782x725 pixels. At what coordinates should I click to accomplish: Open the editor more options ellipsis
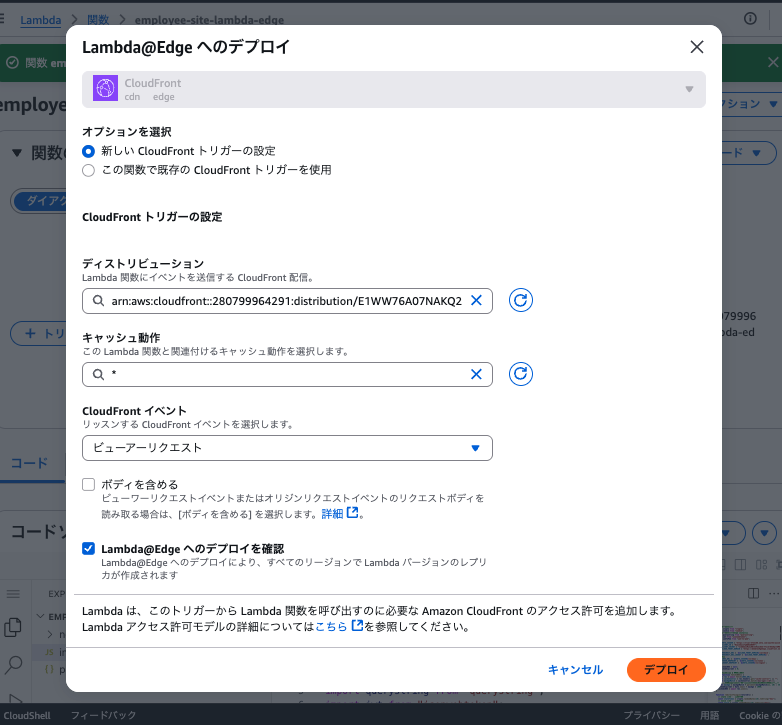pyautogui.click(x=774, y=593)
